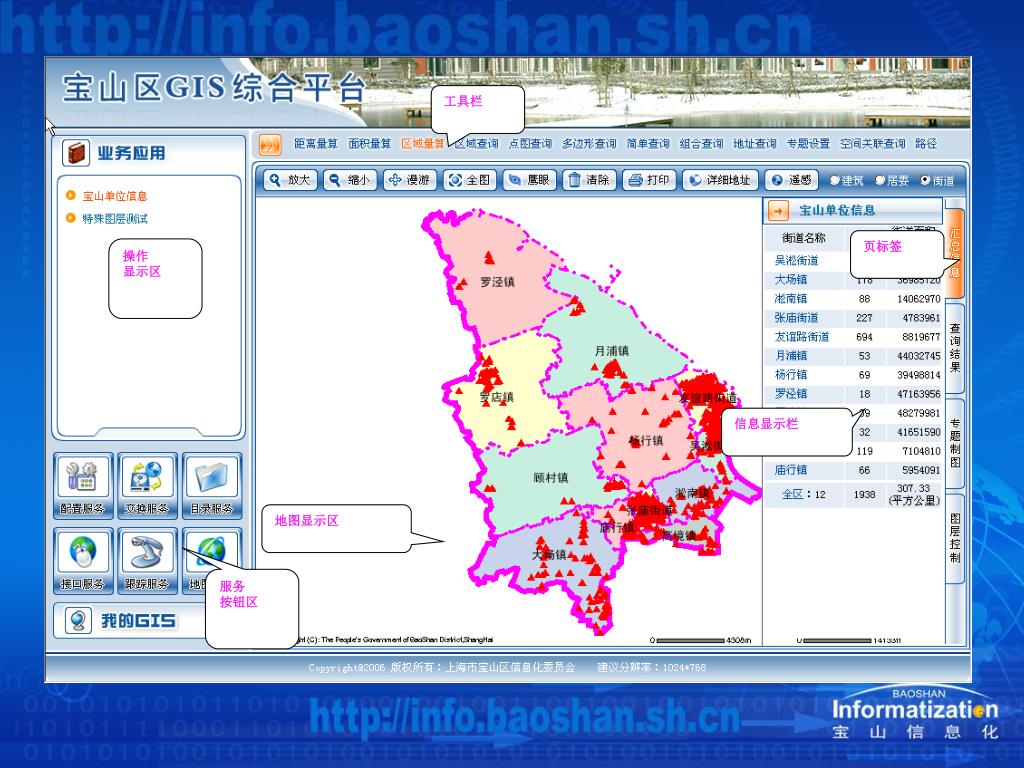The height and width of the screenshot is (768, 1024).
Task: Switch to 遥感 remote sensing view
Action: (792, 180)
